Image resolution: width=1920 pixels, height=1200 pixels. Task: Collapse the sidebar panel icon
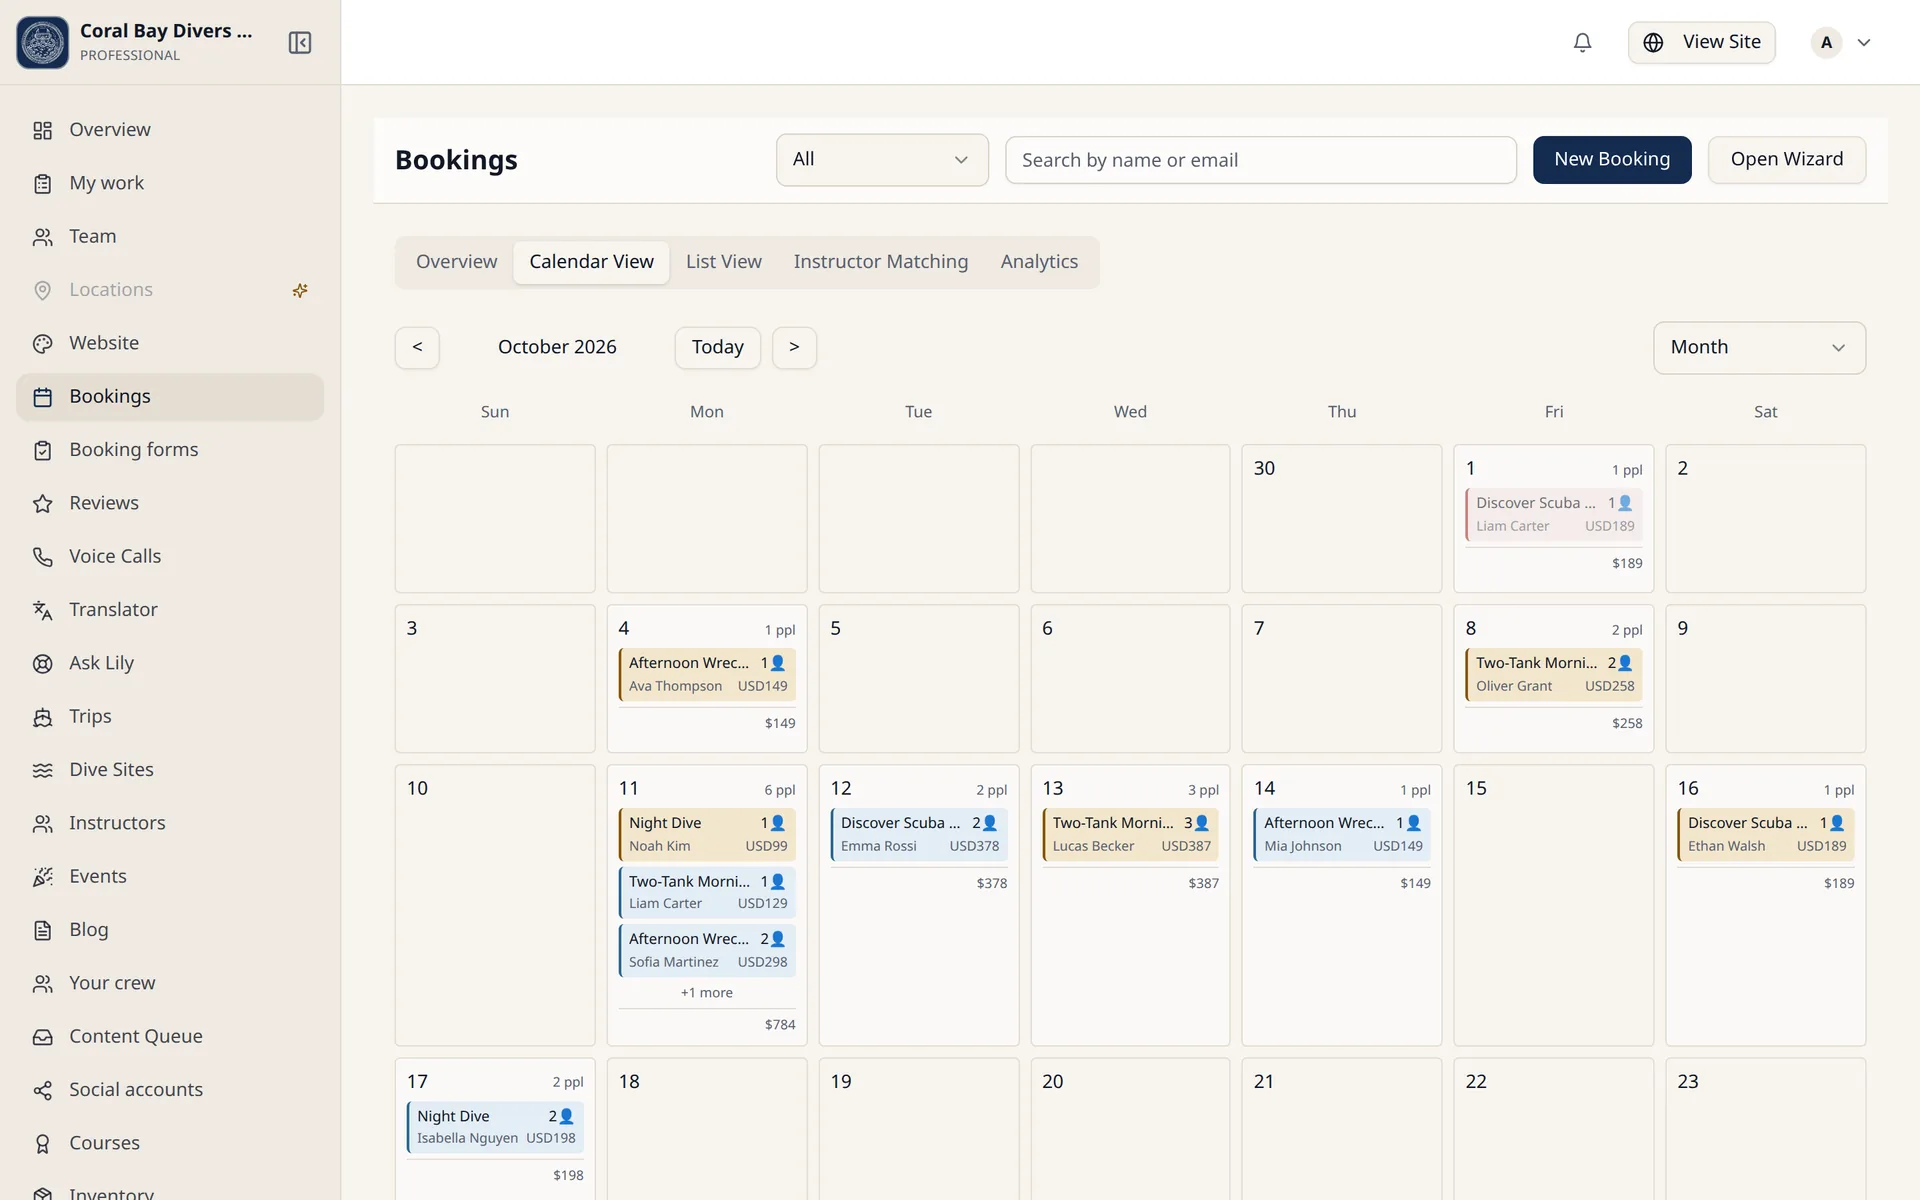pyautogui.click(x=300, y=42)
